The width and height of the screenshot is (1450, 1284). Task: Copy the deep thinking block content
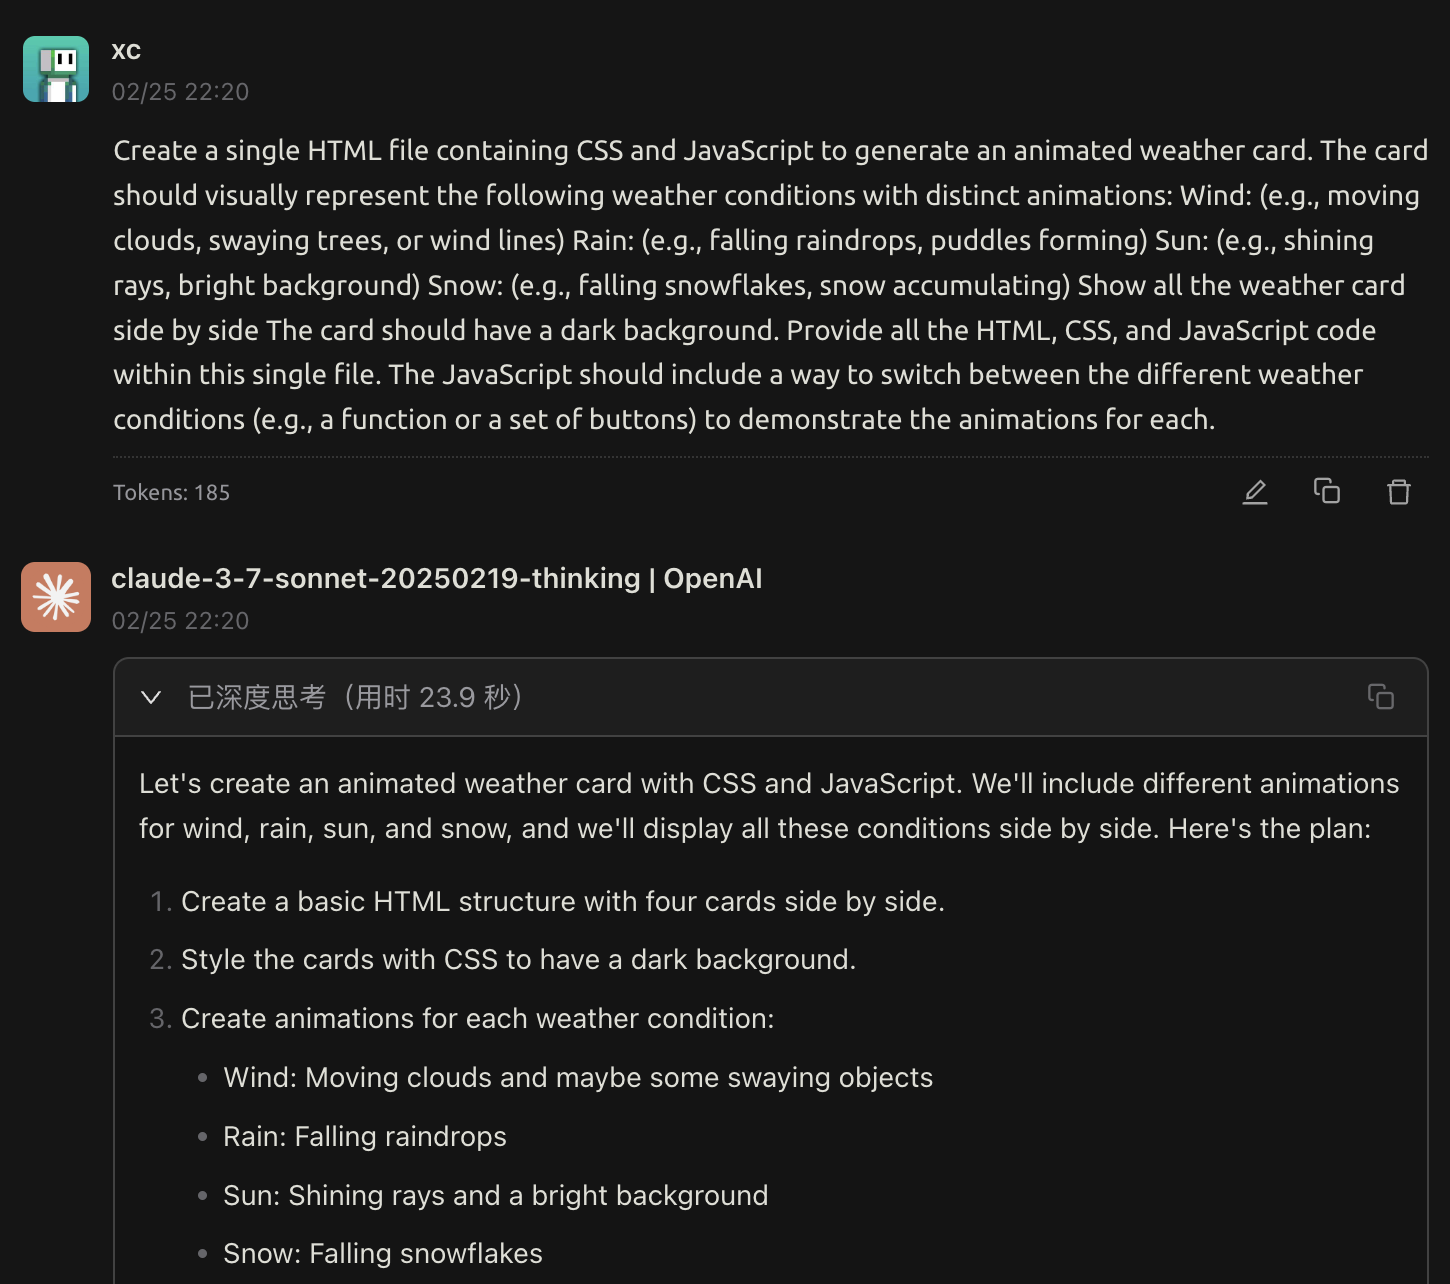pyautogui.click(x=1381, y=697)
